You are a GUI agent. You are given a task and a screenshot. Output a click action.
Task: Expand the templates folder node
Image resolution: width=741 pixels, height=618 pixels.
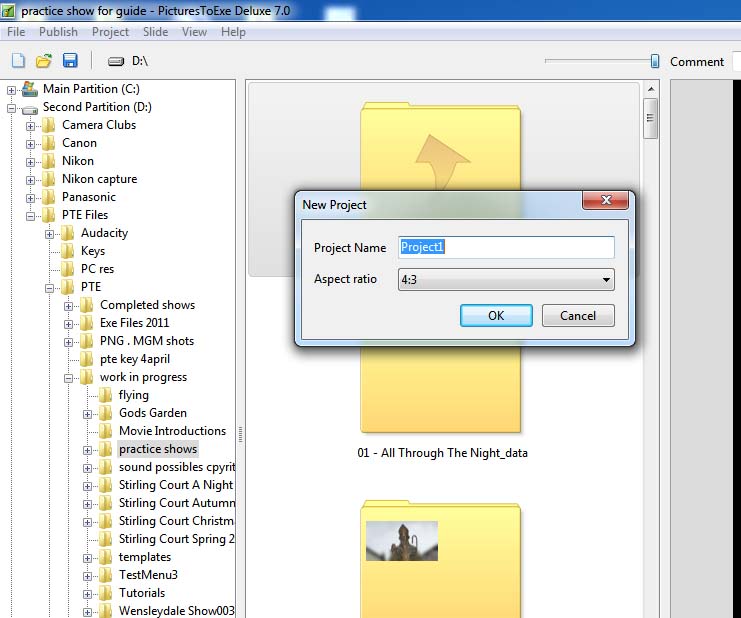click(87, 558)
